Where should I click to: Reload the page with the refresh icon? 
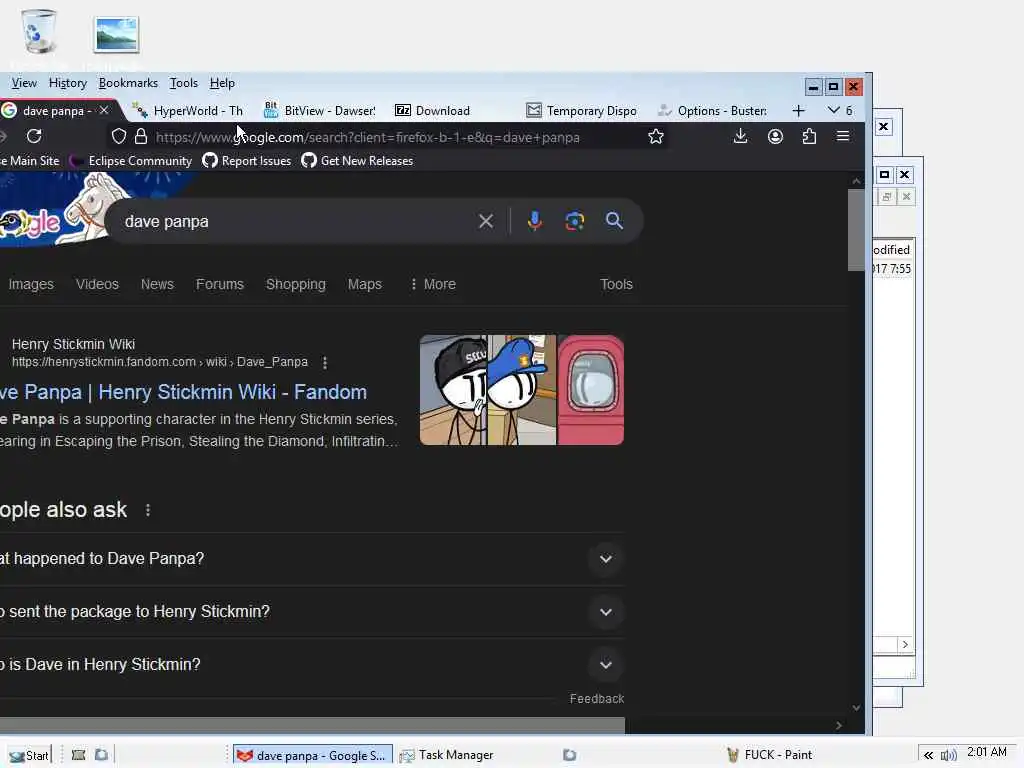[34, 136]
